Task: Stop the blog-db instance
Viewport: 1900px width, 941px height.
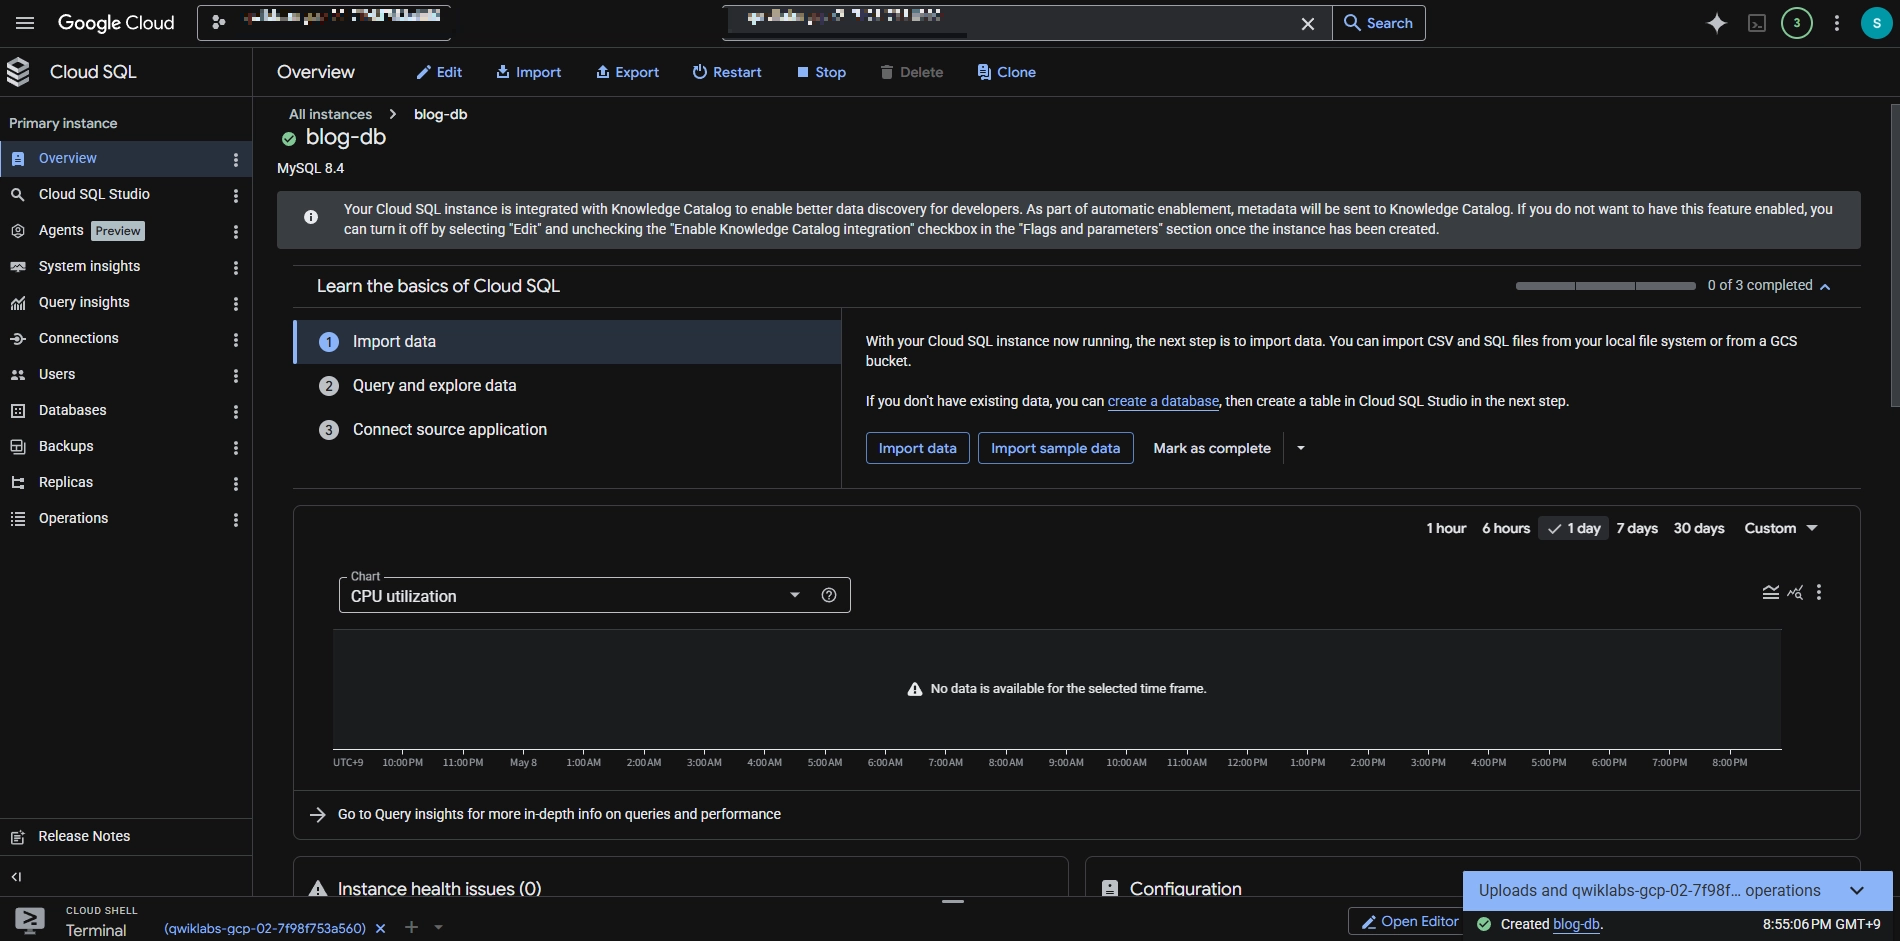Action: click(821, 72)
